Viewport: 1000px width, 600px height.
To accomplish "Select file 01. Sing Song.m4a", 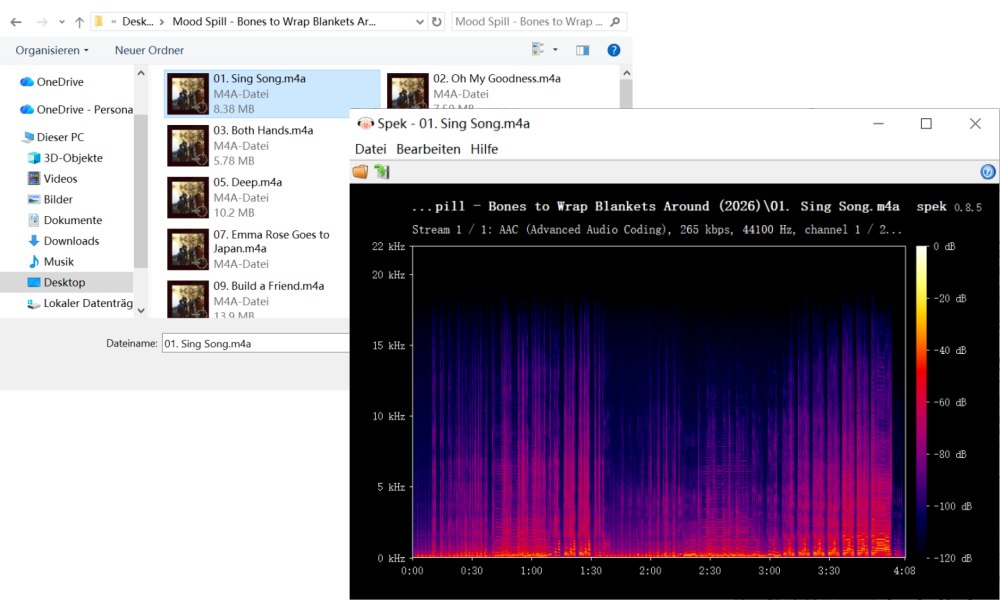I will point(272,94).
